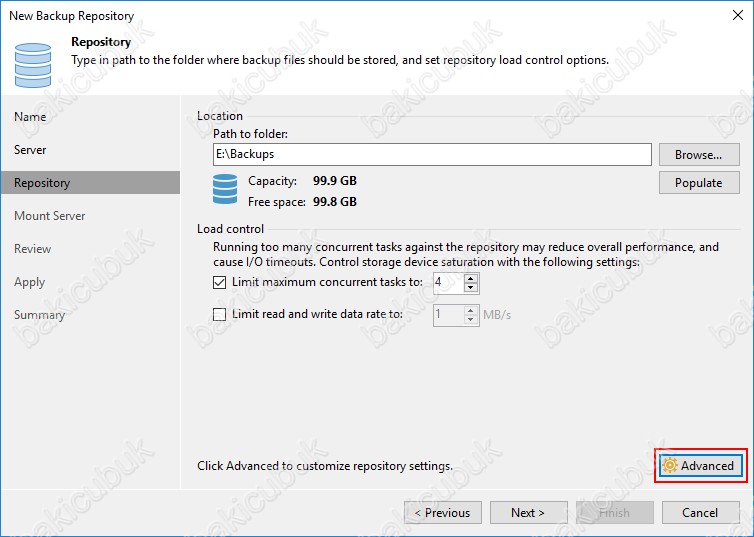Click Populate to refresh capacity info

[x=698, y=183]
